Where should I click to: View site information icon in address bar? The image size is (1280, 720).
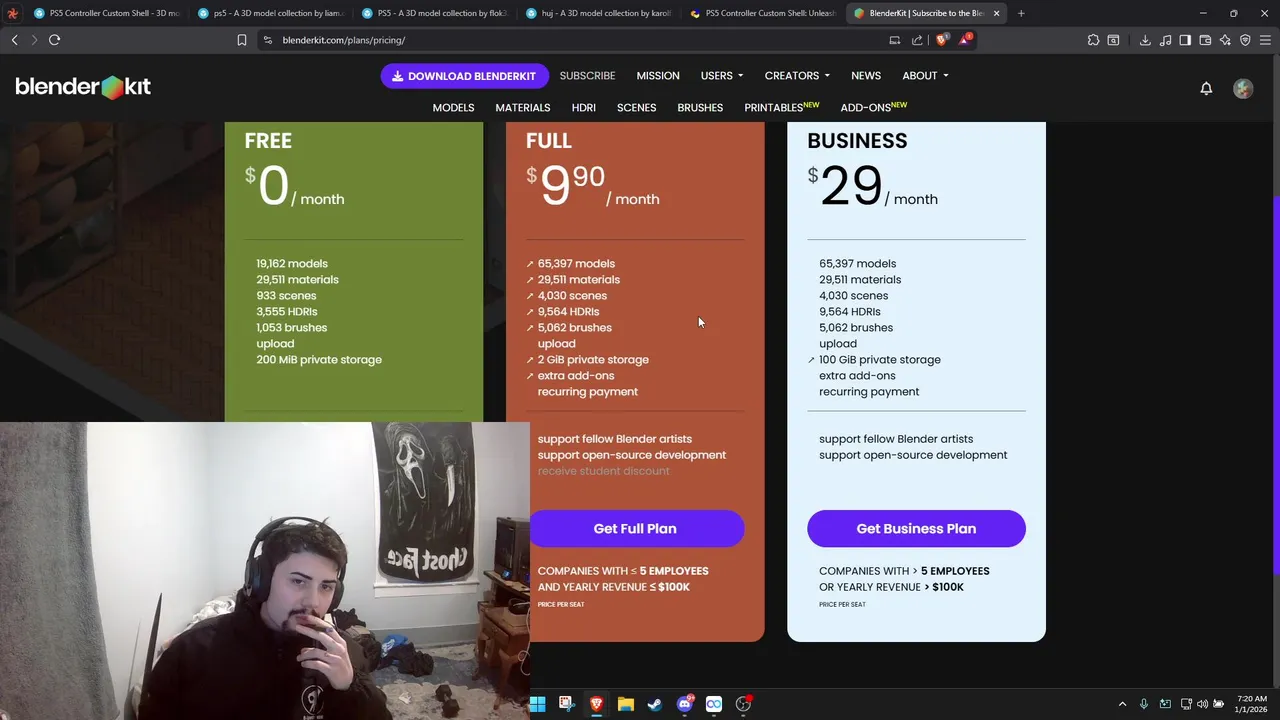point(267,40)
